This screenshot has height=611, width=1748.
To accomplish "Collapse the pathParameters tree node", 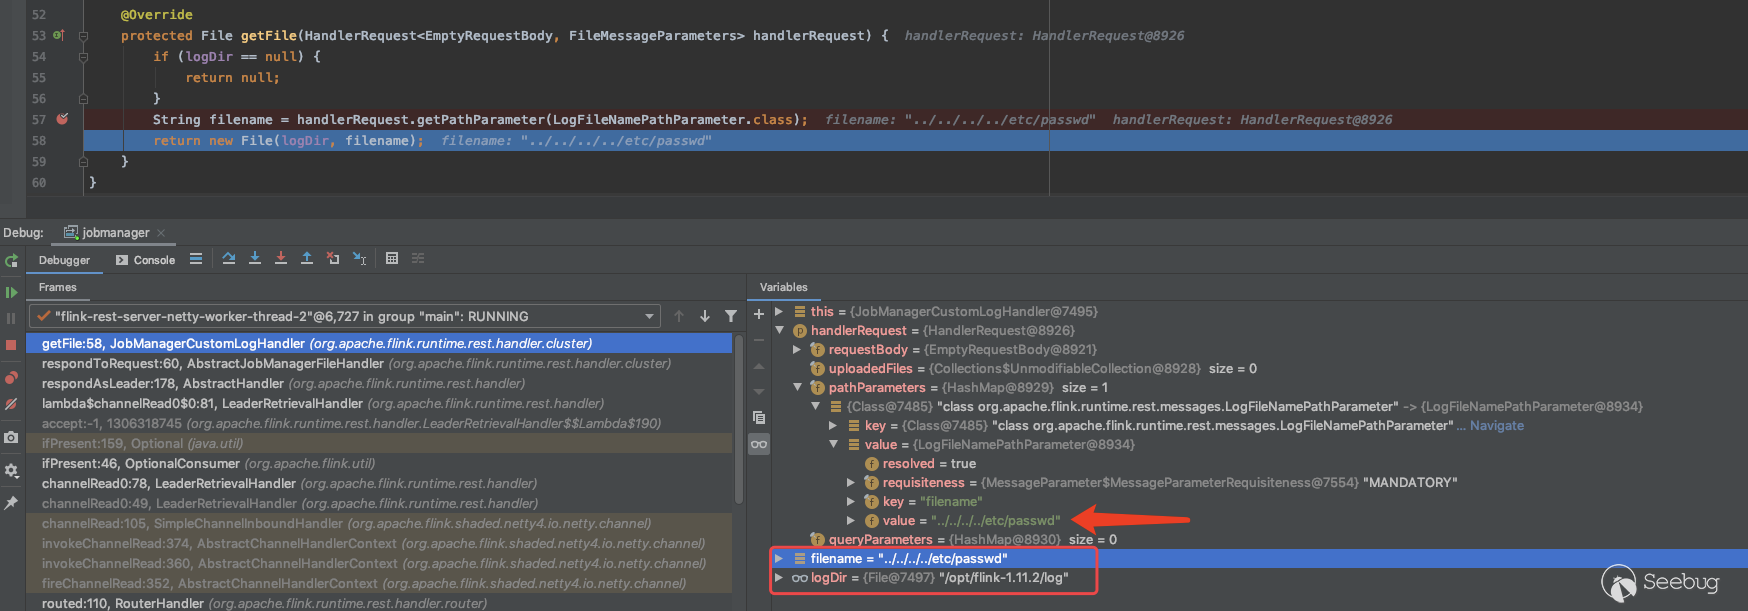I will tap(797, 387).
